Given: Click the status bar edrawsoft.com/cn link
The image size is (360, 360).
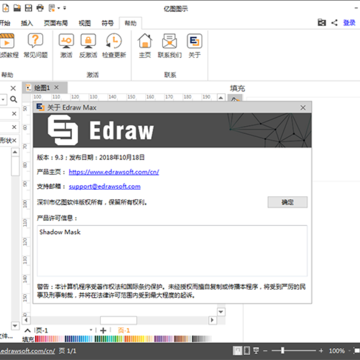Looking at the screenshot, I should tap(27, 351).
